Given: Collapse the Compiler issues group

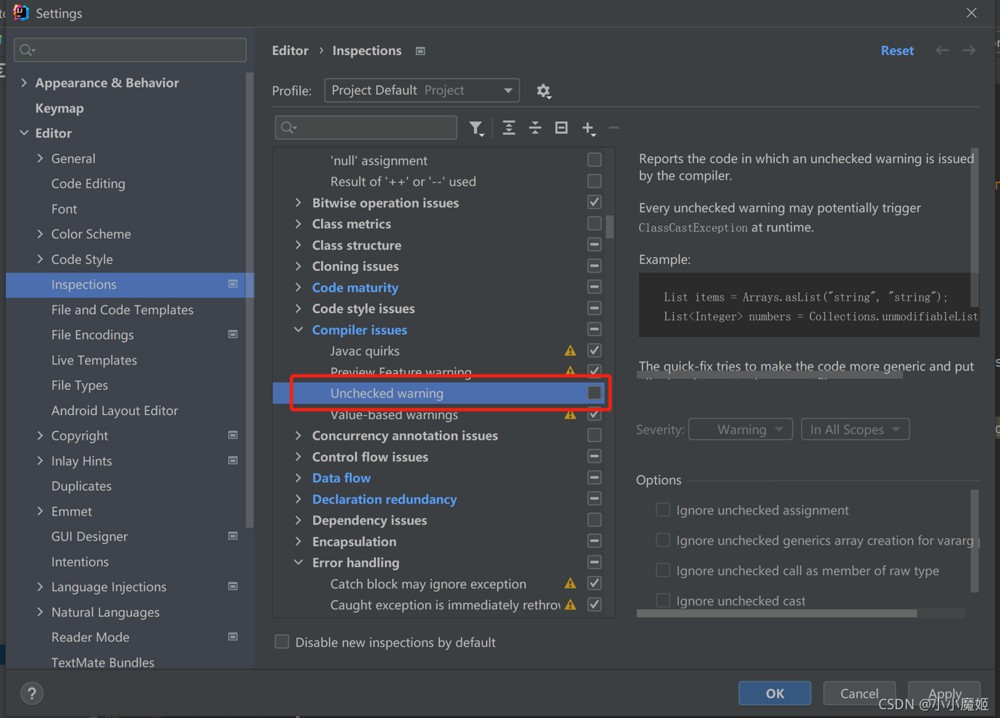Looking at the screenshot, I should 298,330.
